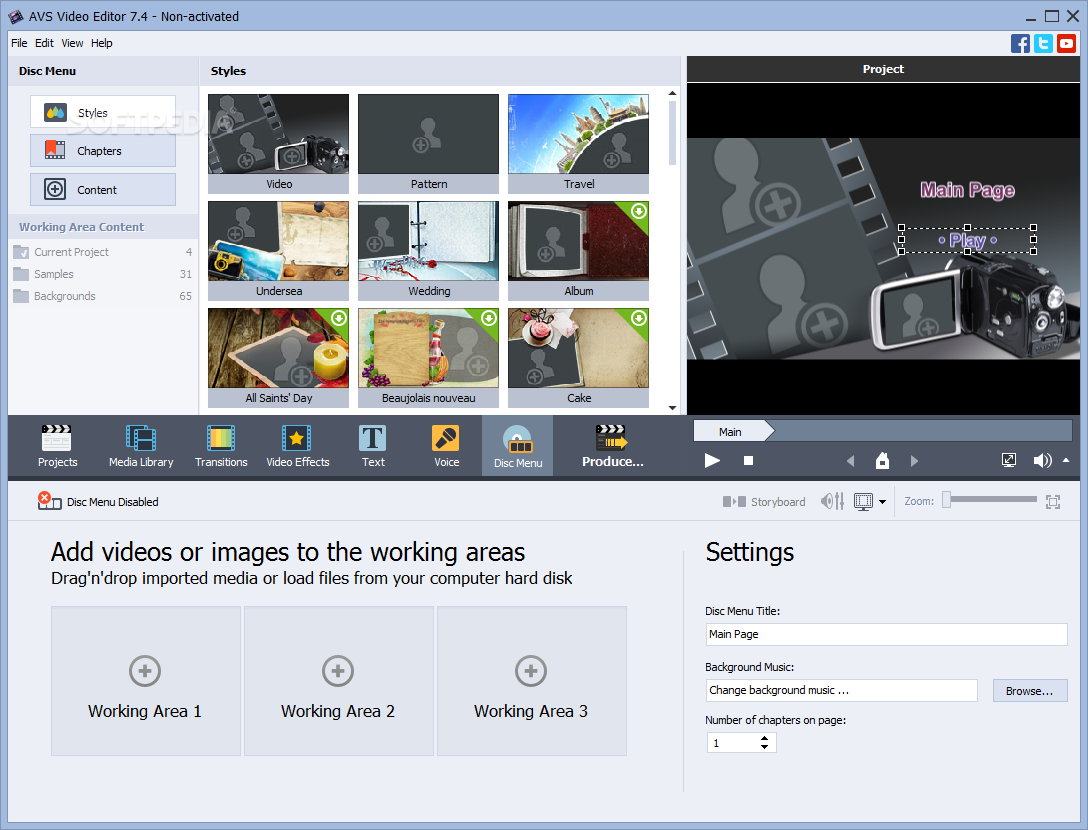Select the Text tool
The width and height of the screenshot is (1088, 830).
[373, 446]
